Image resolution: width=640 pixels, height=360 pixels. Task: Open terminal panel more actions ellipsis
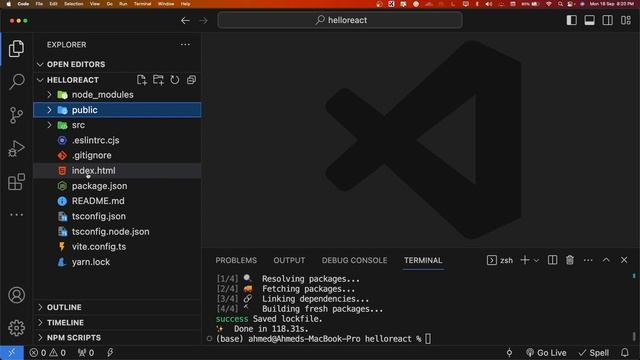588,260
